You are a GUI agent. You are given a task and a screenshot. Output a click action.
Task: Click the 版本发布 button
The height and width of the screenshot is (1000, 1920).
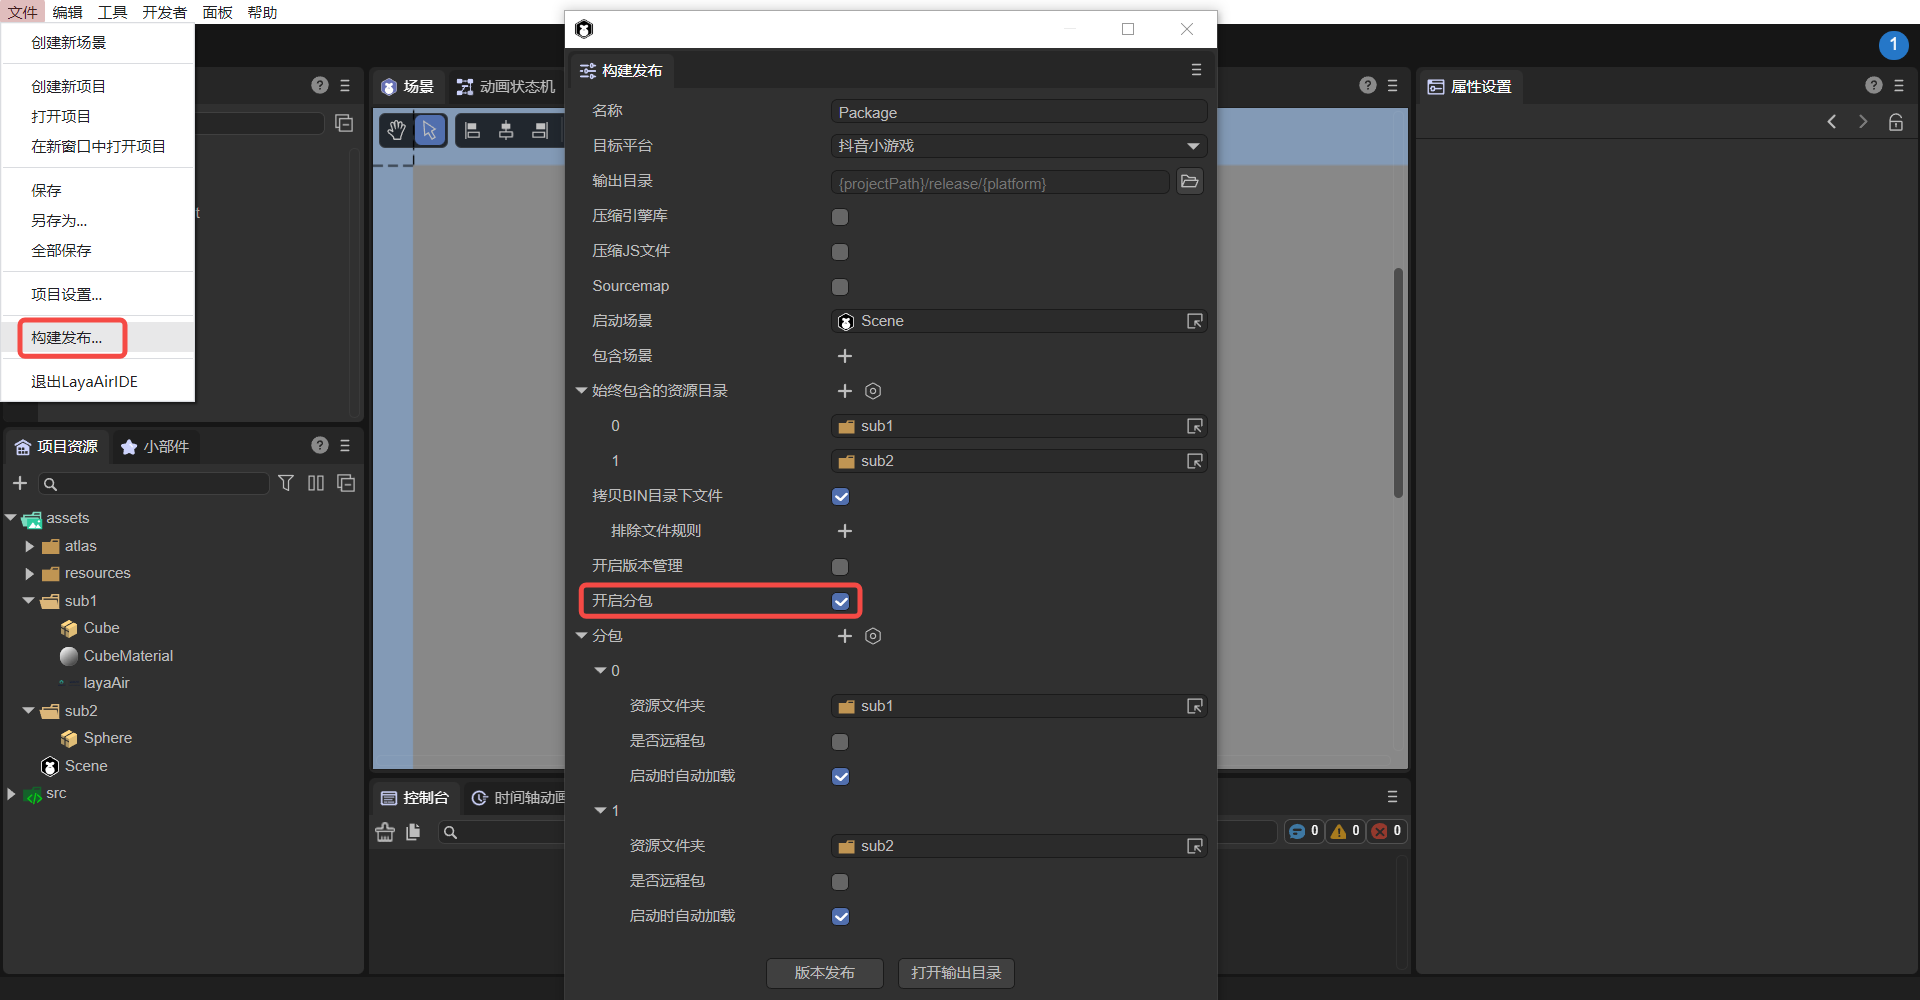coord(824,973)
